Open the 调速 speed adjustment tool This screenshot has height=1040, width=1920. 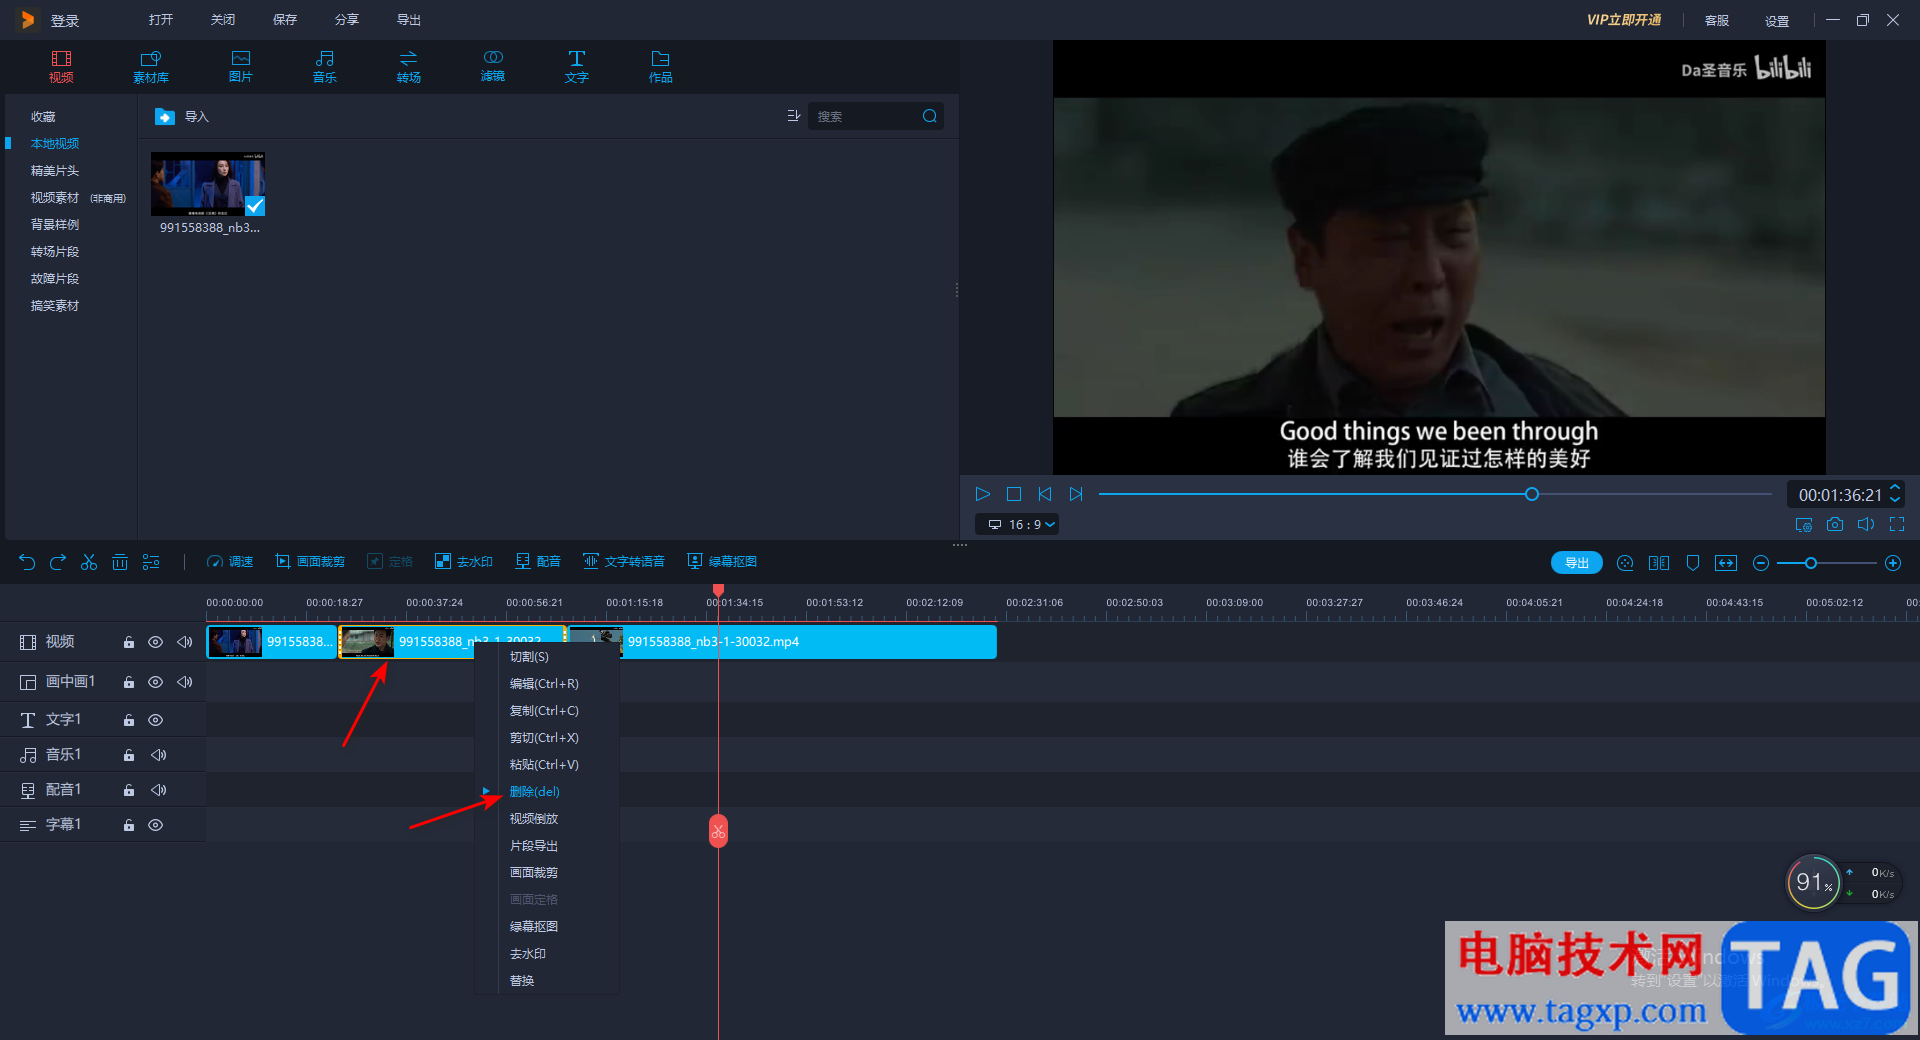[230, 562]
